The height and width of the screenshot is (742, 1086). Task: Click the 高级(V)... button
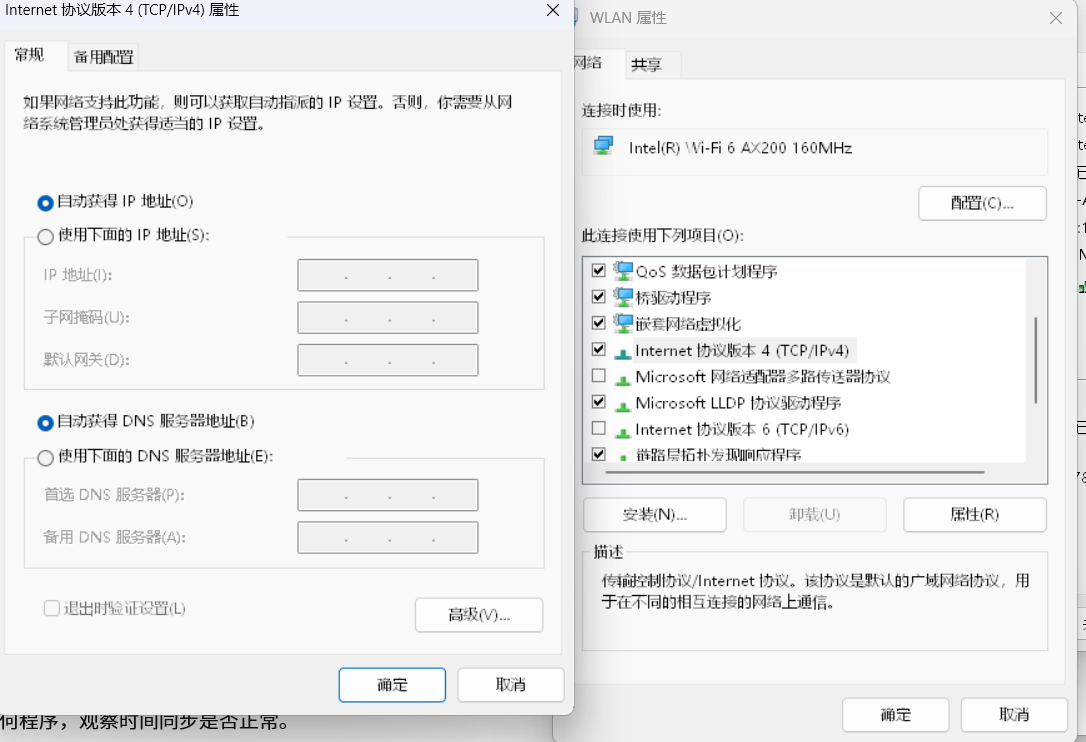479,615
